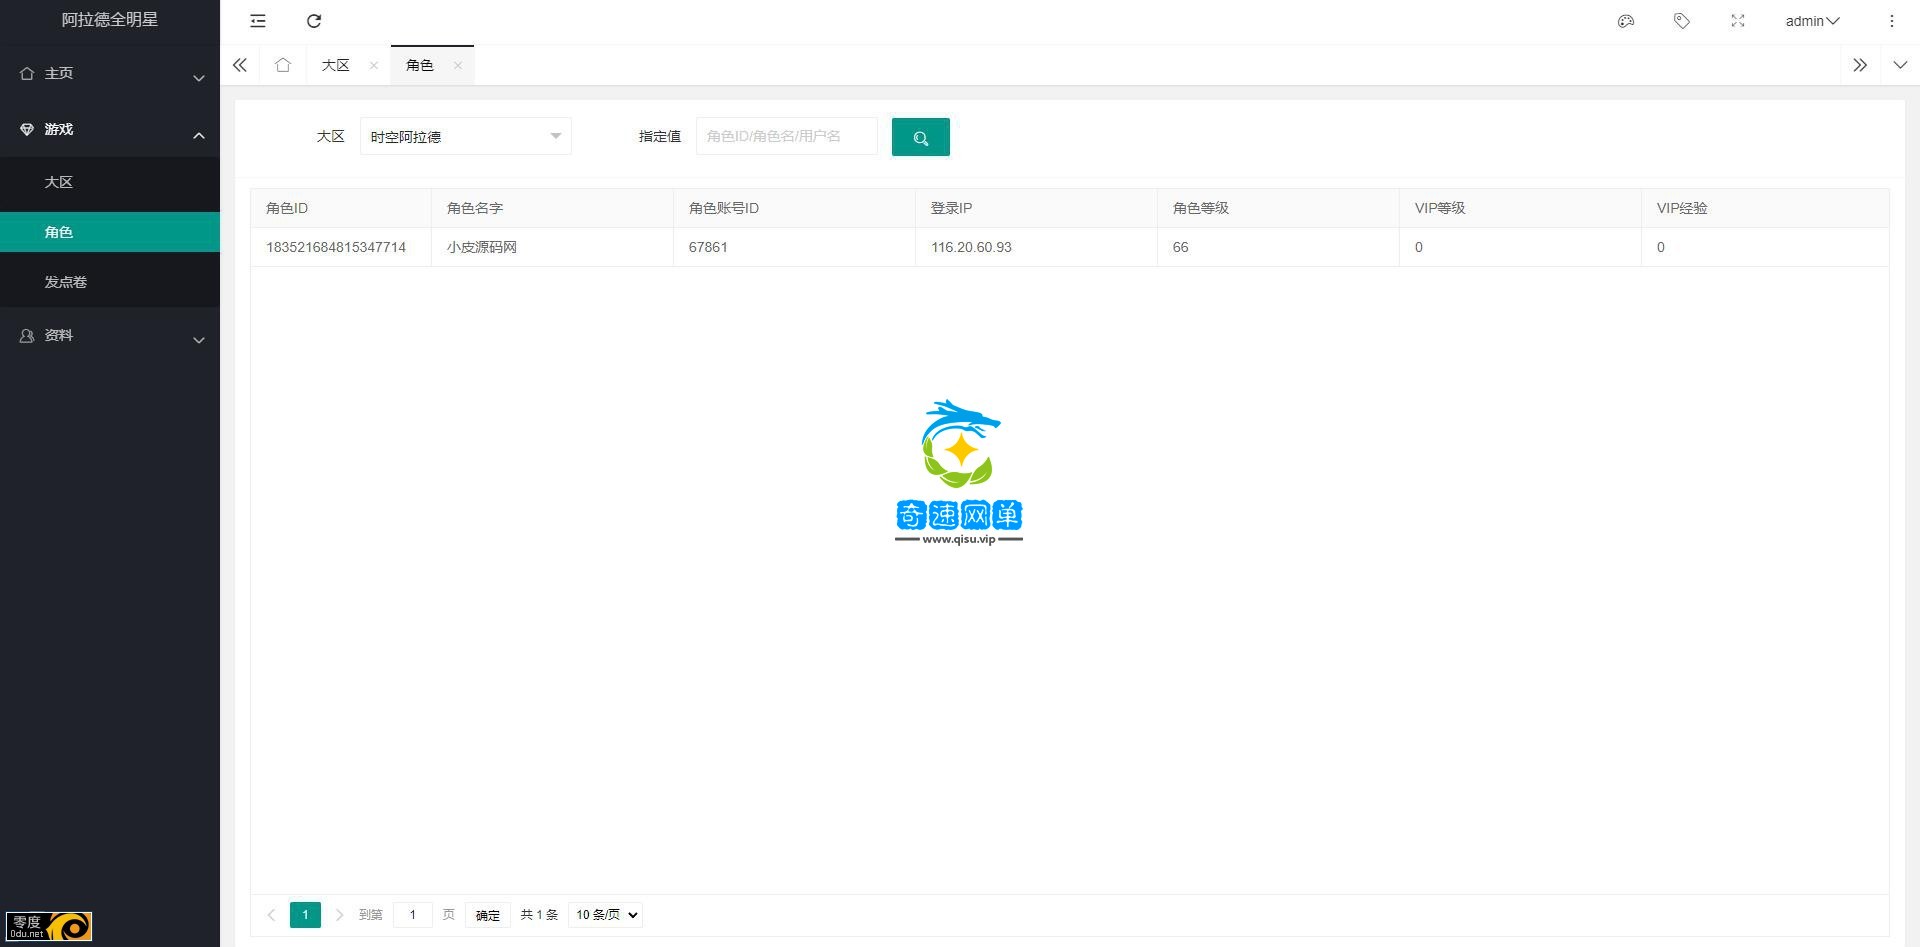The image size is (1920, 947).
Task: Close the 角色 tab
Action: 457,65
